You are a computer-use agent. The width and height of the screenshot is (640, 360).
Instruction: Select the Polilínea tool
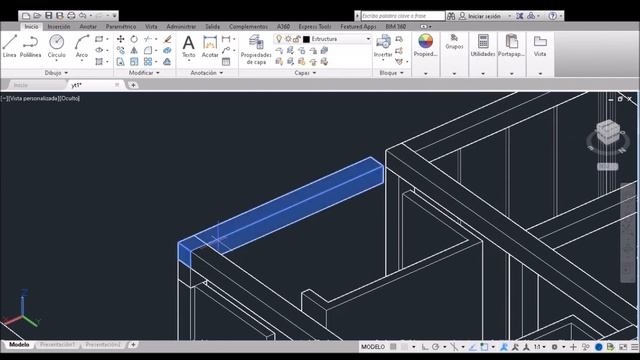point(31,46)
